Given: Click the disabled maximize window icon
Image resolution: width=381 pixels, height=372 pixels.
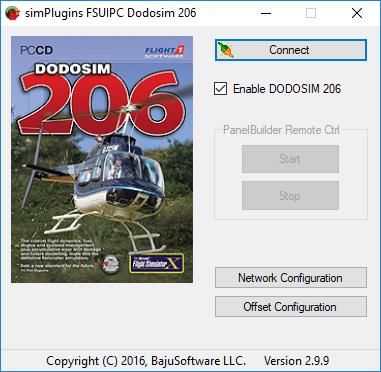Looking at the screenshot, I should pyautogui.click(x=311, y=13).
